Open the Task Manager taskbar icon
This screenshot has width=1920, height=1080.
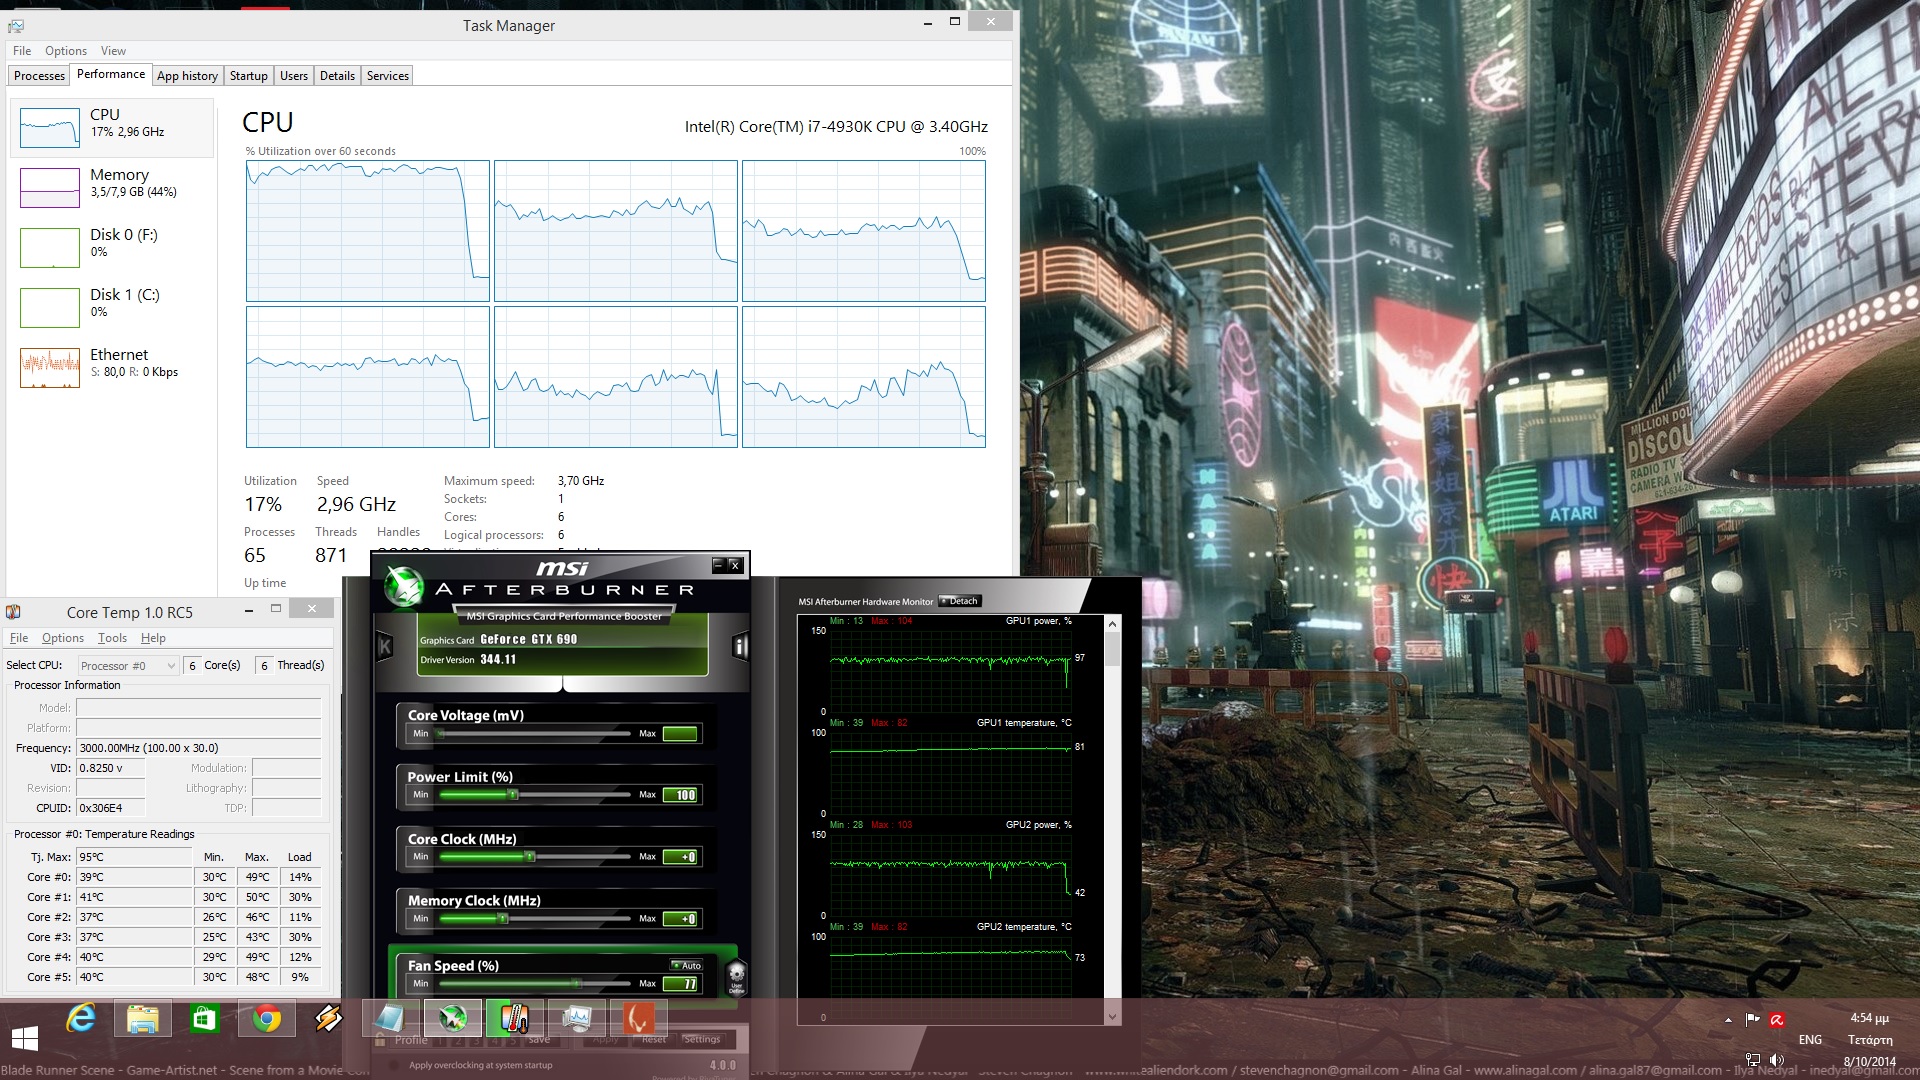tap(577, 1019)
